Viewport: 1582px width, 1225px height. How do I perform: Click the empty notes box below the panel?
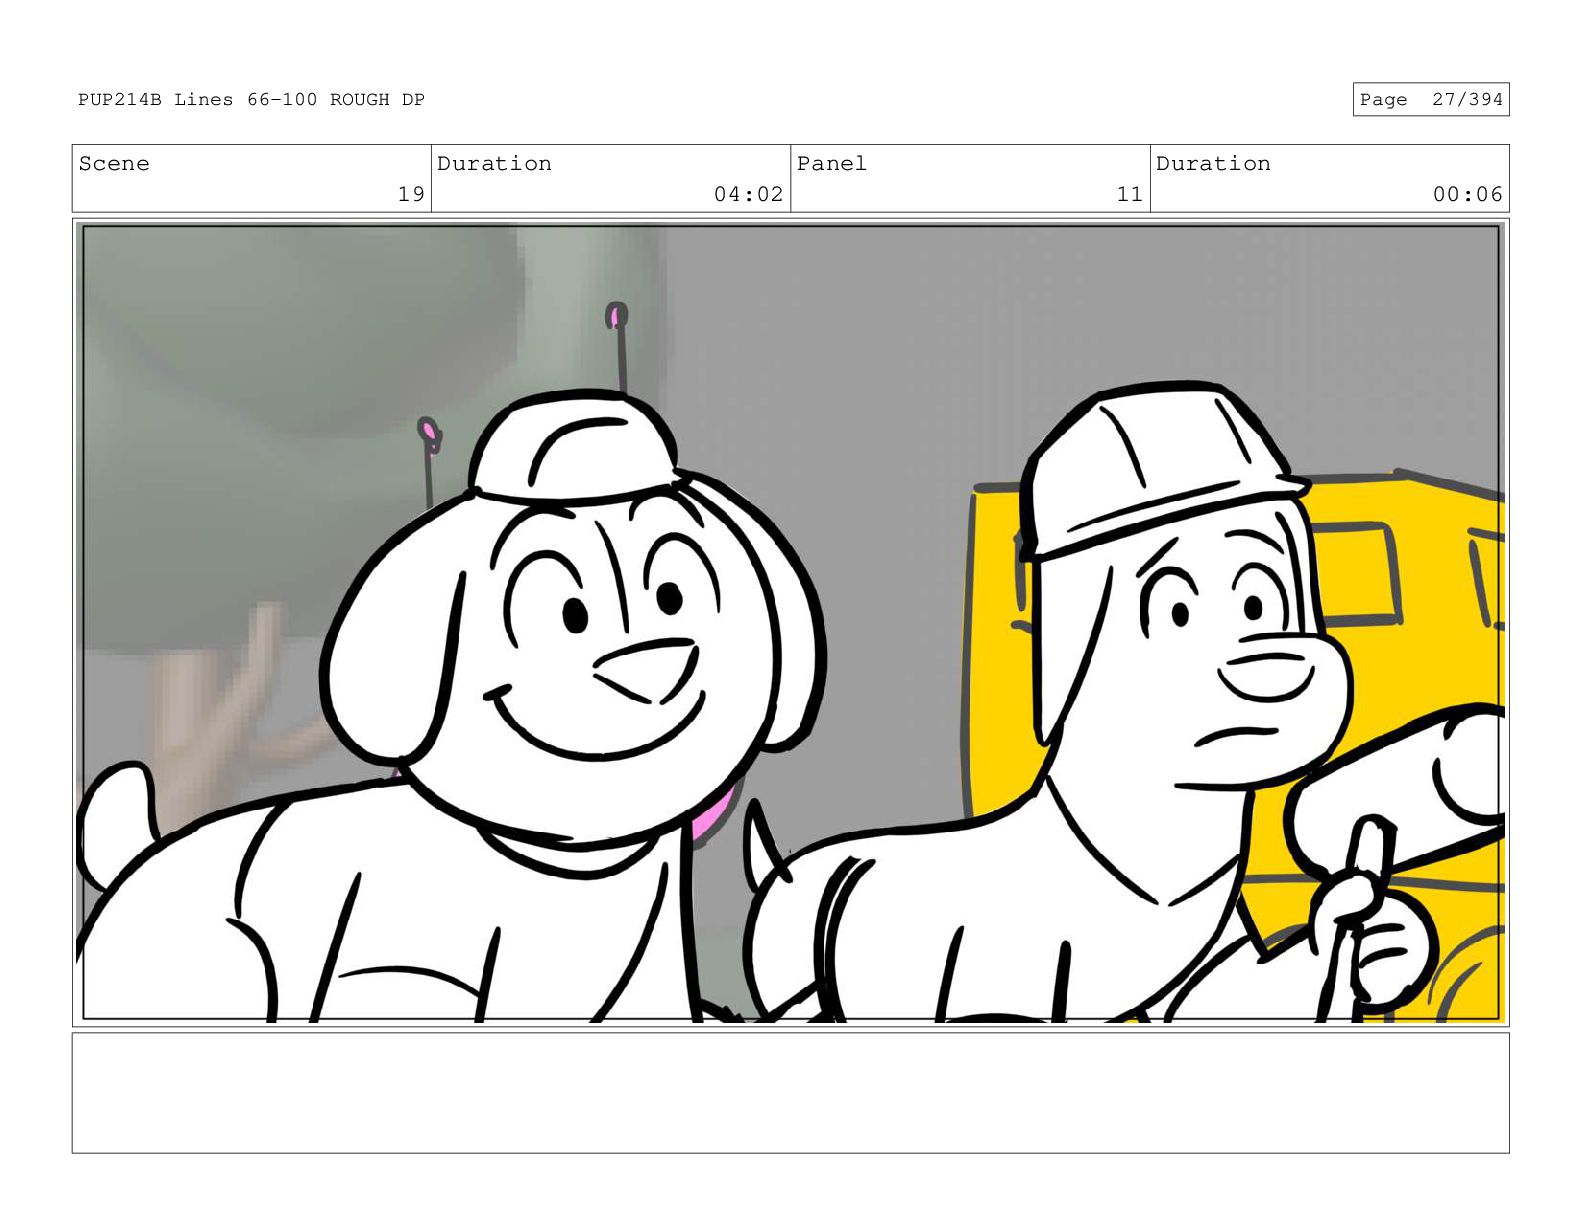[x=790, y=1093]
